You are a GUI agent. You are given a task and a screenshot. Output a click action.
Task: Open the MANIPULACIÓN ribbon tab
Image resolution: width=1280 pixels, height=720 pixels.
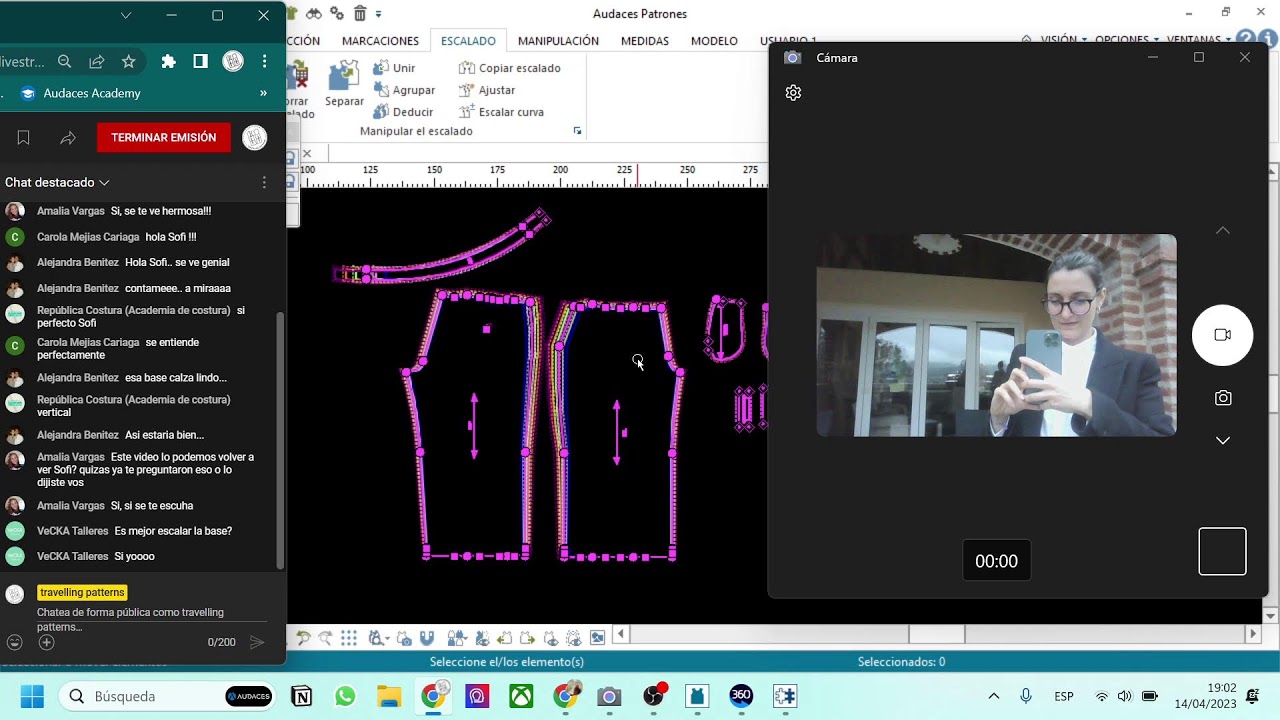[558, 41]
